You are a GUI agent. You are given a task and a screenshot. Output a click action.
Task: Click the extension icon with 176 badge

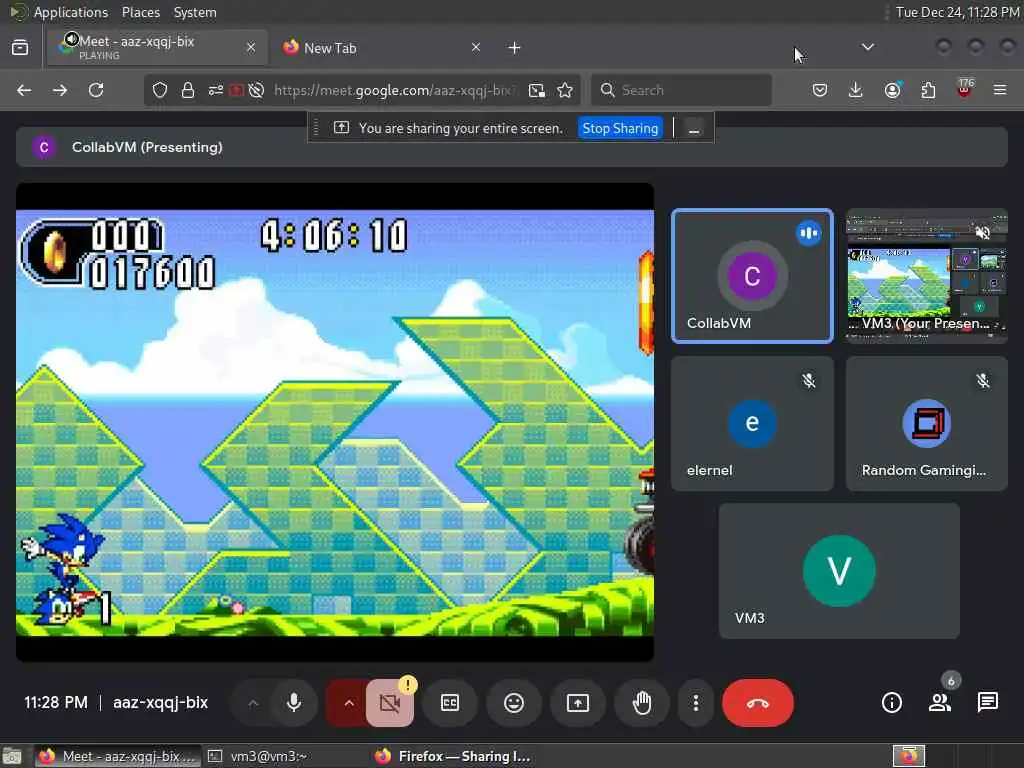964,90
